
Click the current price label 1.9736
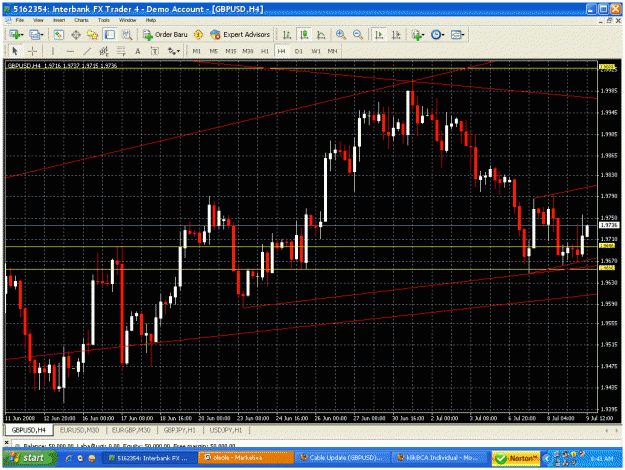609,225
